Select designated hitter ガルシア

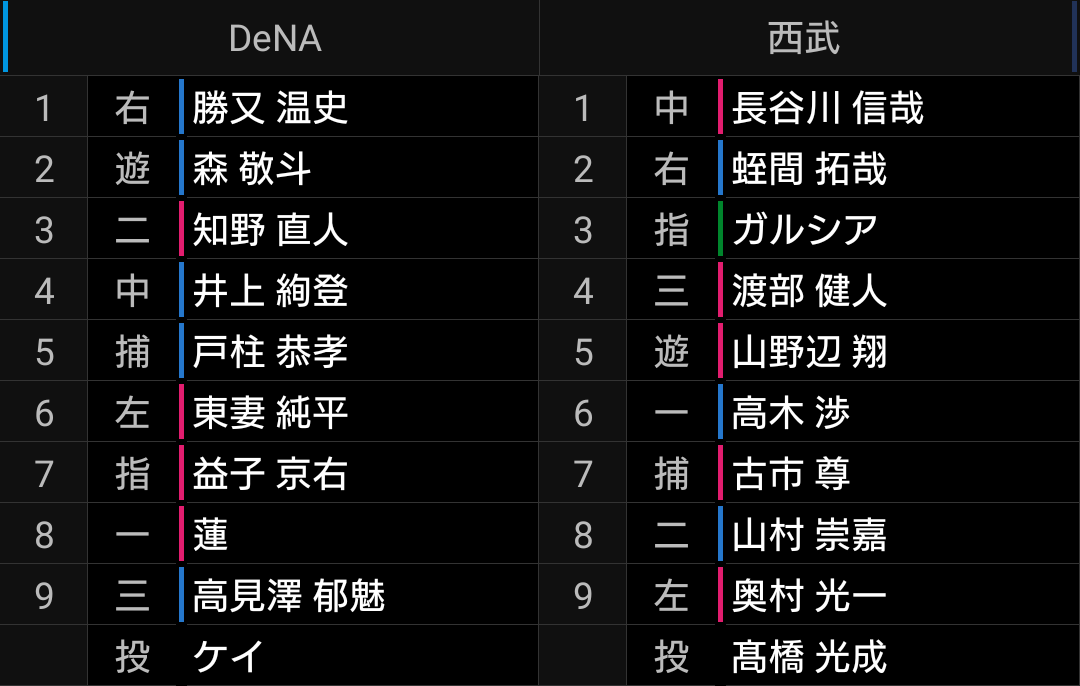click(x=804, y=229)
